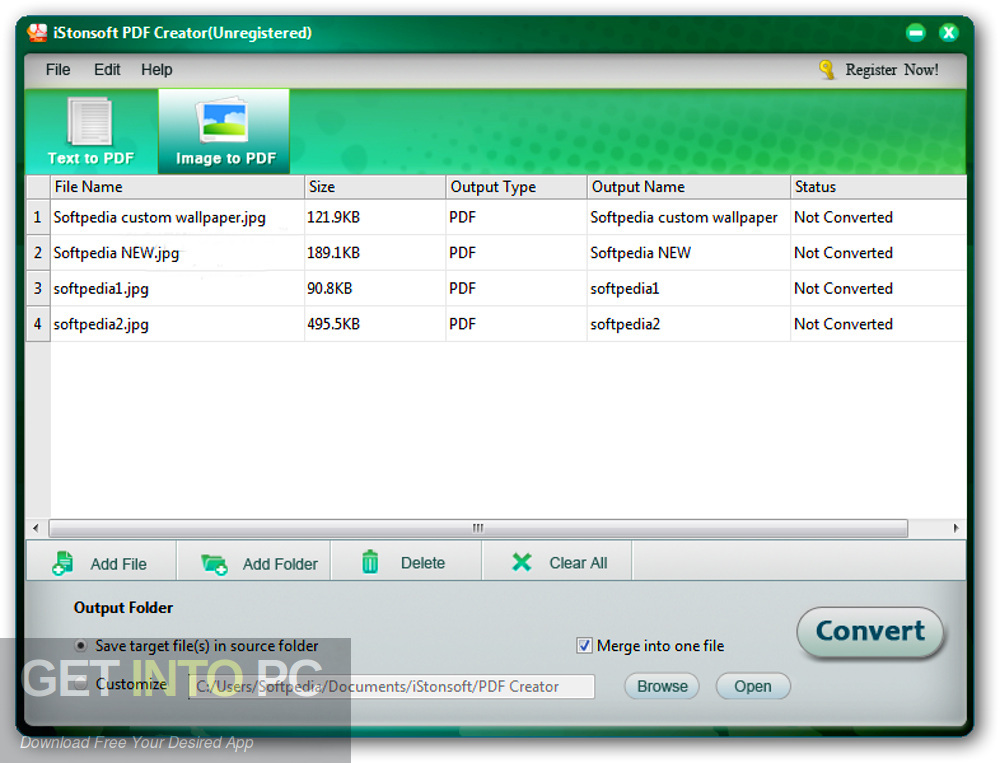Open the Edit menu

pos(107,70)
